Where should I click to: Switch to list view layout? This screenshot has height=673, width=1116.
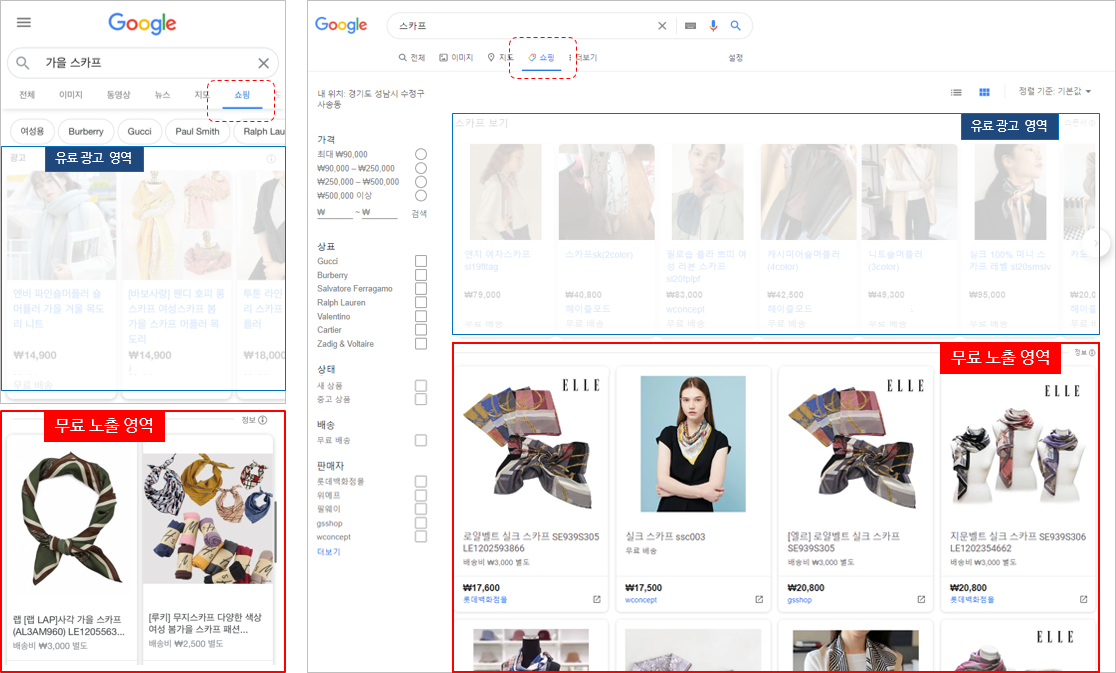pyautogui.click(x=956, y=92)
